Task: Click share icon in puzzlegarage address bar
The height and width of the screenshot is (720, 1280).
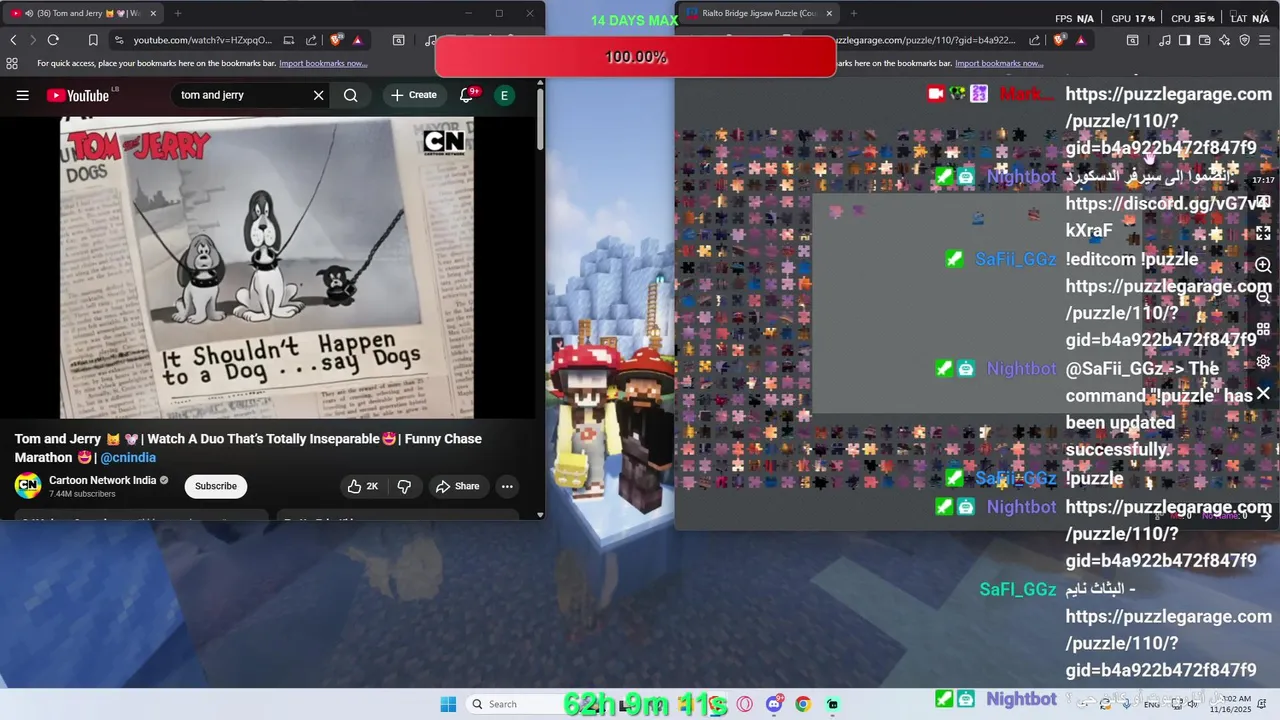Action: (1036, 40)
